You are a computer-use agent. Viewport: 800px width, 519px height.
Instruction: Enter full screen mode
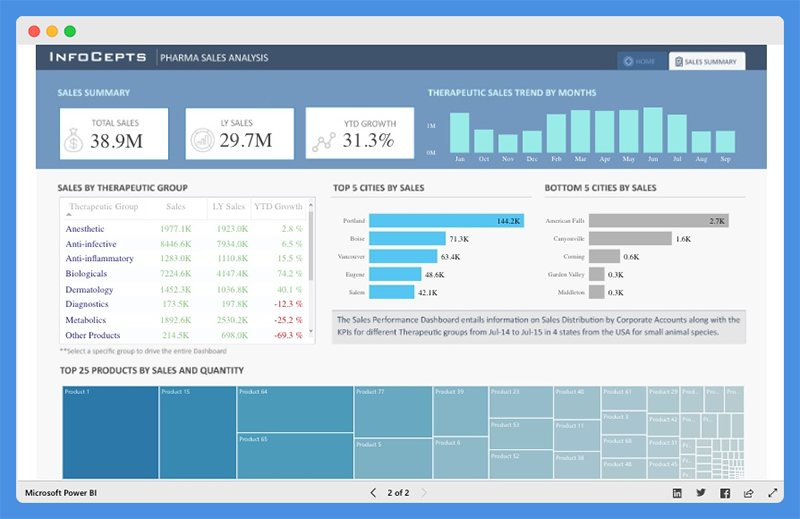click(x=772, y=493)
